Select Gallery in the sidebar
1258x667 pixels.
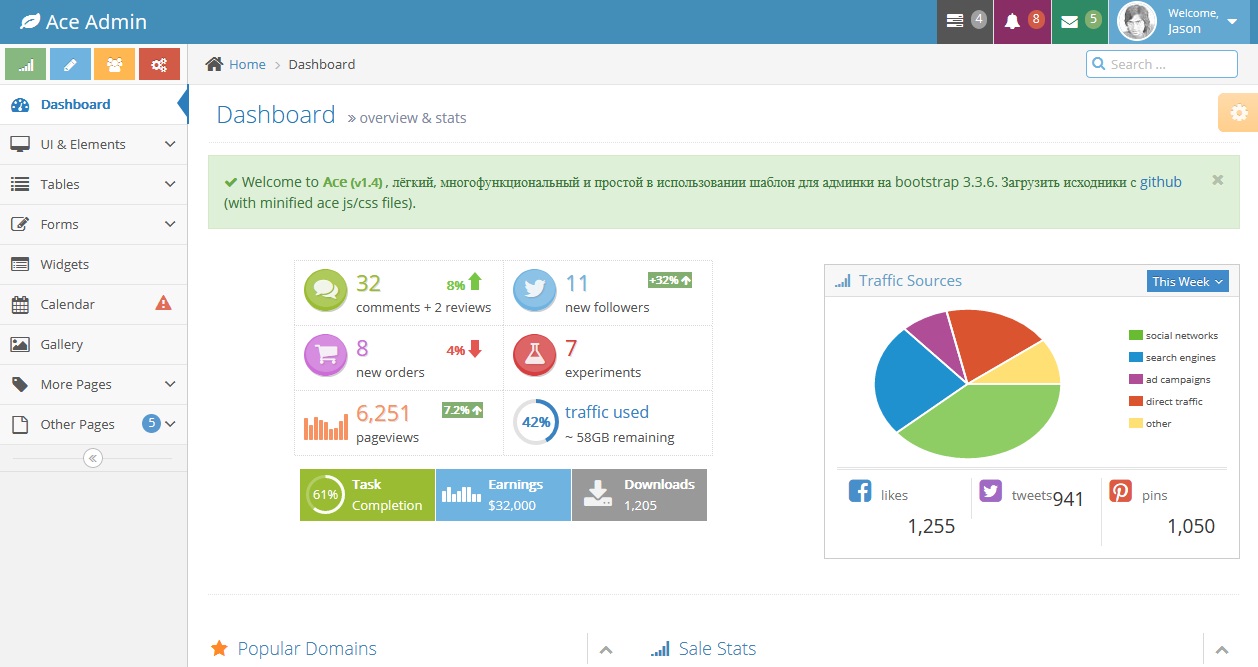click(x=62, y=344)
